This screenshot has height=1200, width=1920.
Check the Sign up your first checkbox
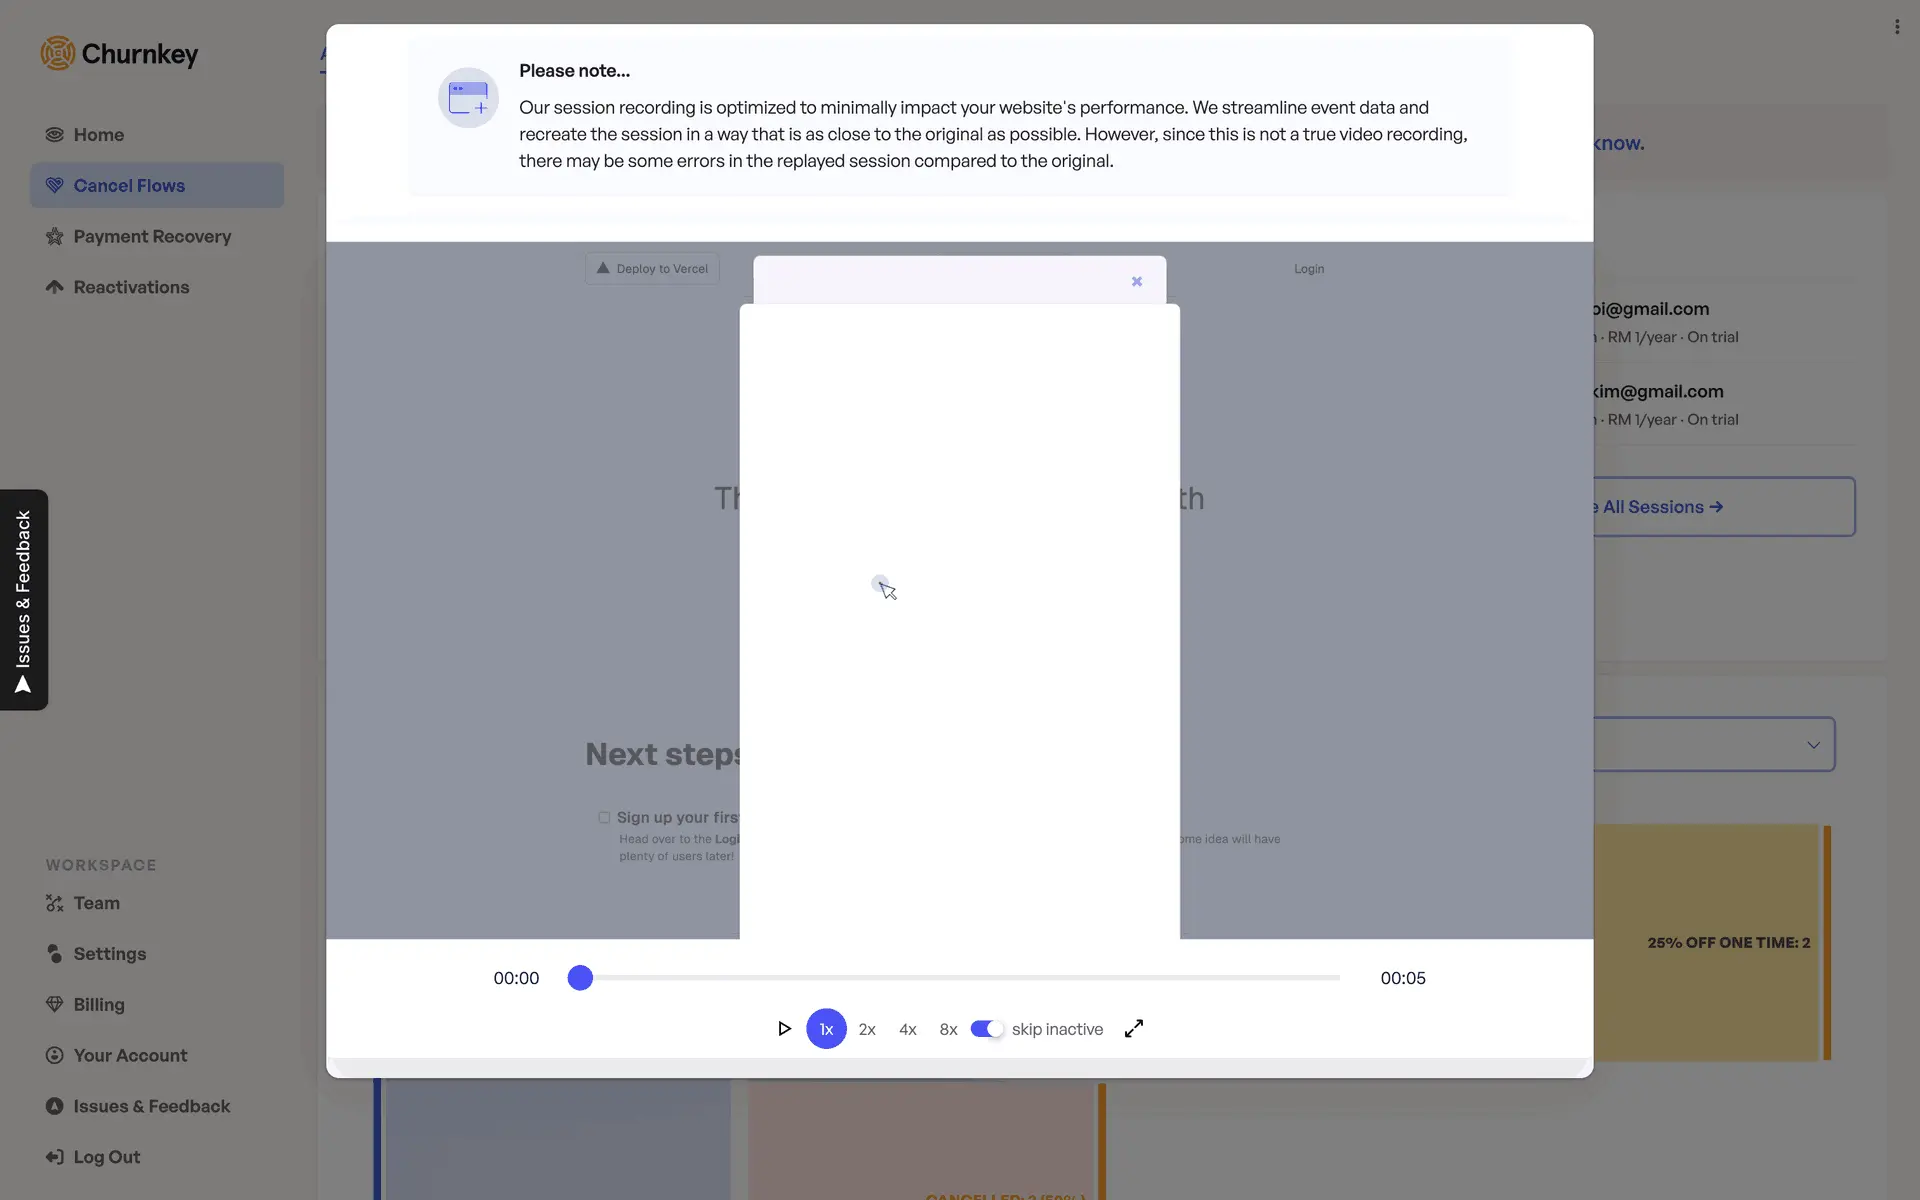tap(604, 818)
